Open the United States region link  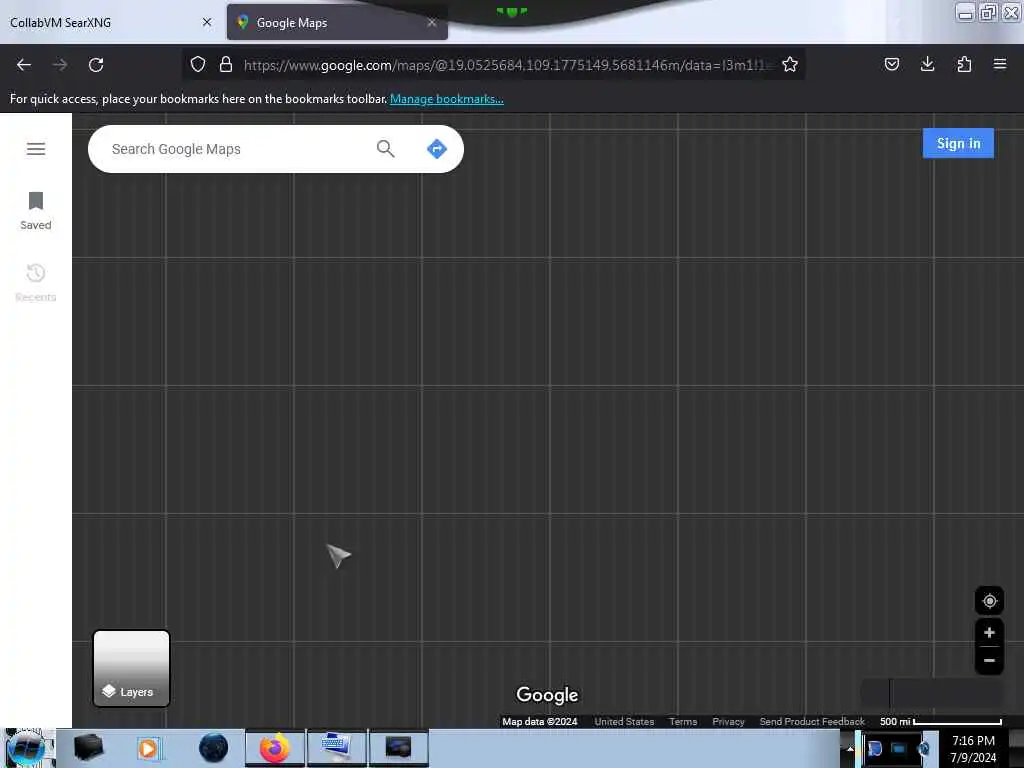tap(624, 722)
